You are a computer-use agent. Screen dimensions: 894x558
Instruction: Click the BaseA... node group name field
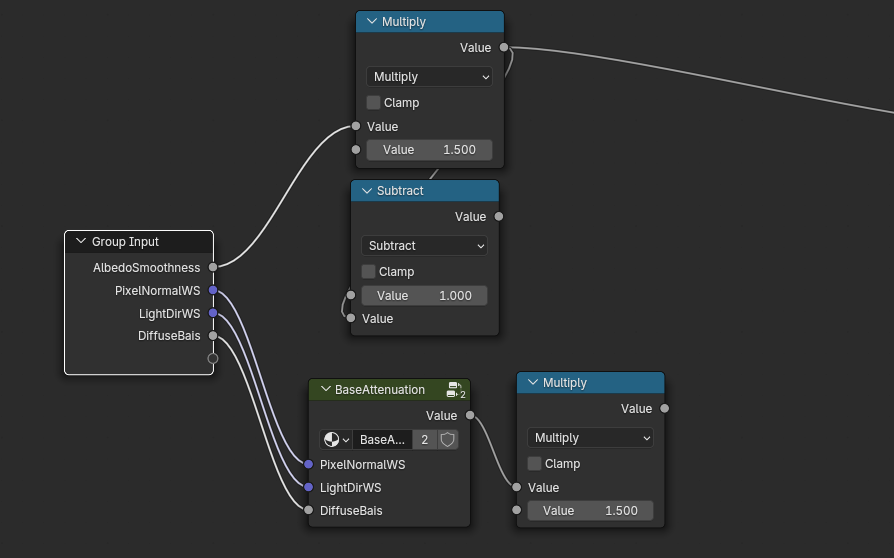[x=382, y=440]
